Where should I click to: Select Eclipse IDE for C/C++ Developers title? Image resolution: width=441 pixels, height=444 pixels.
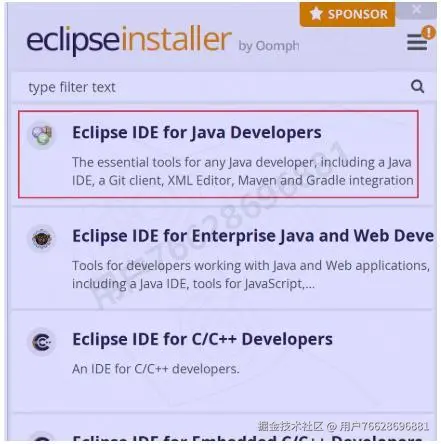[x=203, y=339]
